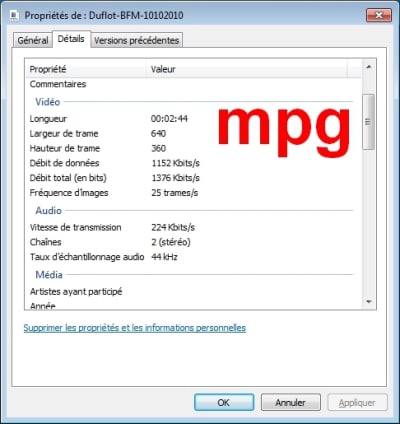Screen dimensions: 400x424
Task: Select the Taux d'échantillonnage audio label
Action: 87,257
